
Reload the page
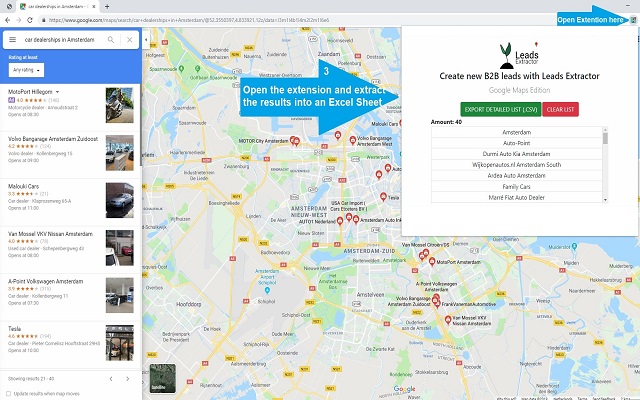tap(30, 20)
